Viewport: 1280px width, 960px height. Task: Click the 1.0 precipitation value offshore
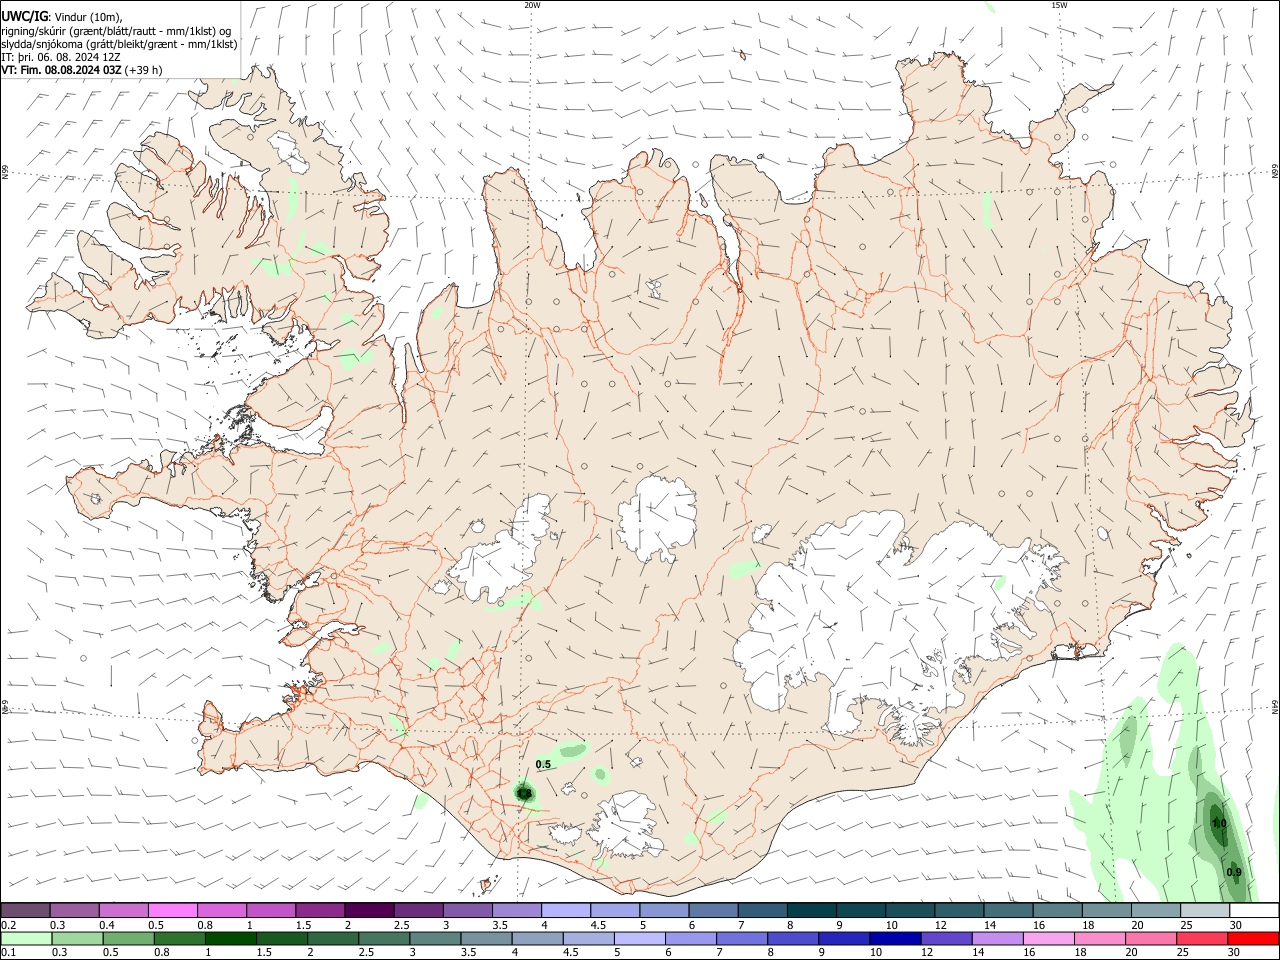pos(1219,823)
